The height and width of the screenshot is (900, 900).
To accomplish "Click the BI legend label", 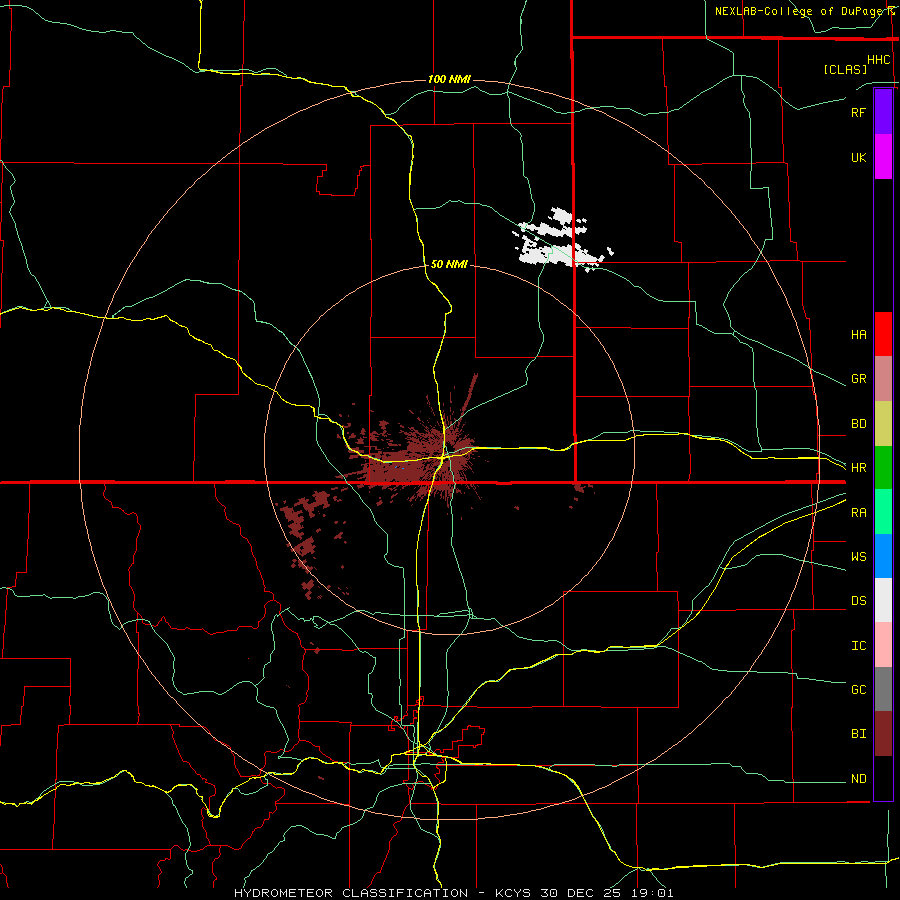I will pyautogui.click(x=858, y=734).
